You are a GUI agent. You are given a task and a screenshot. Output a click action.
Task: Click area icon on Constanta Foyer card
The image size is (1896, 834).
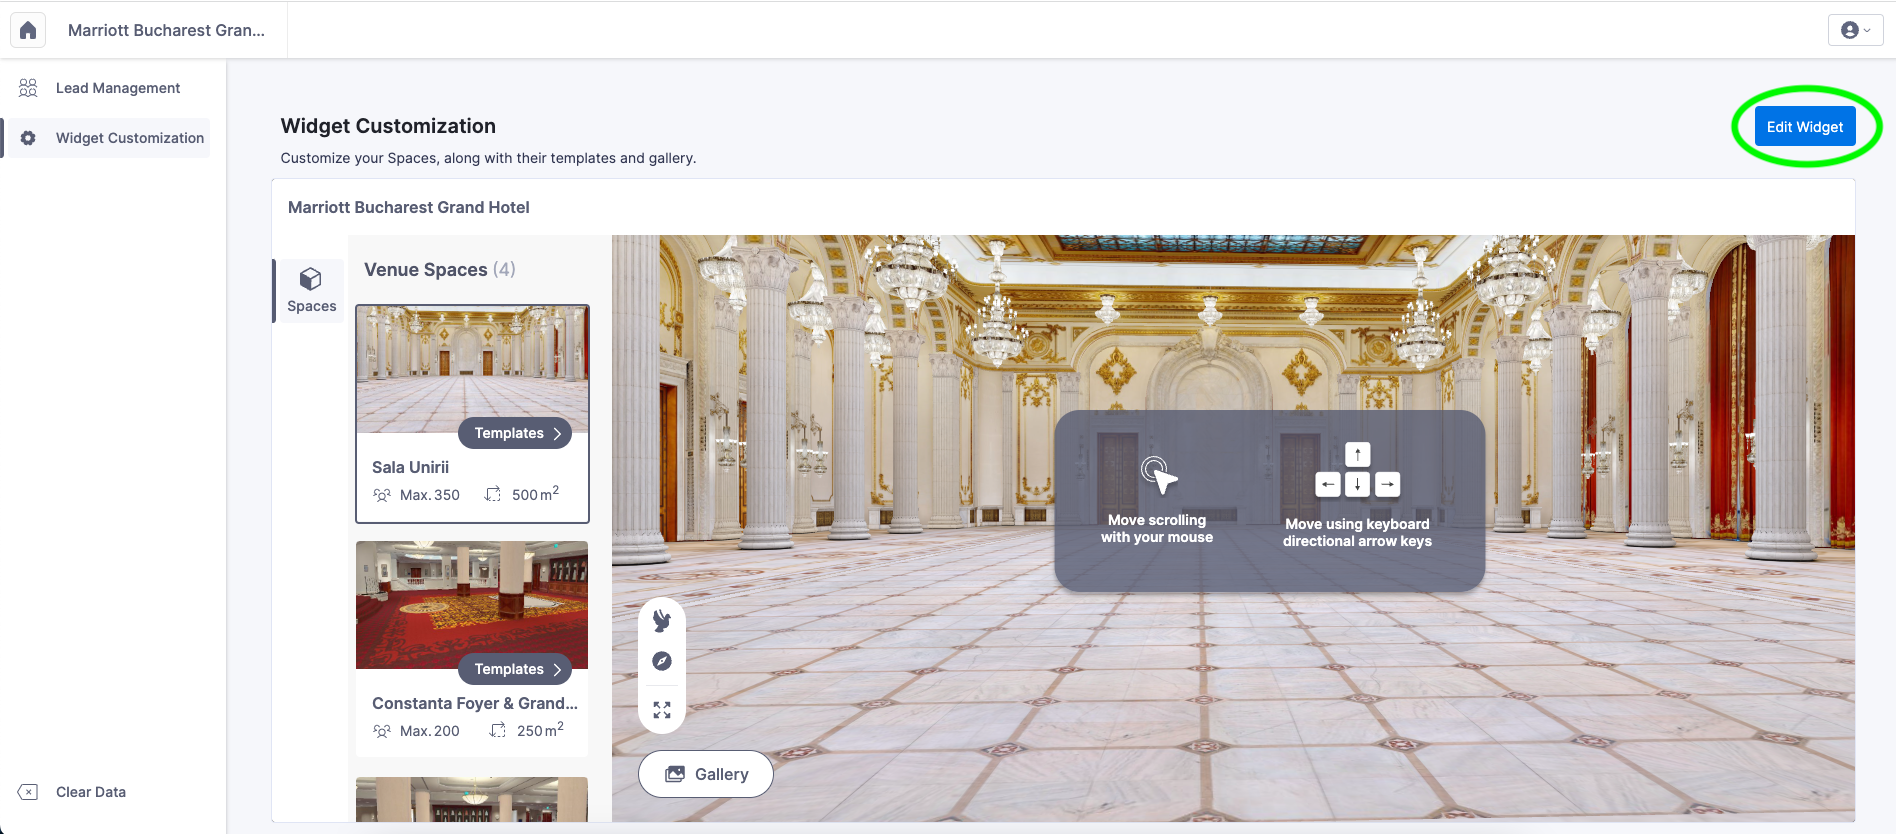498,730
